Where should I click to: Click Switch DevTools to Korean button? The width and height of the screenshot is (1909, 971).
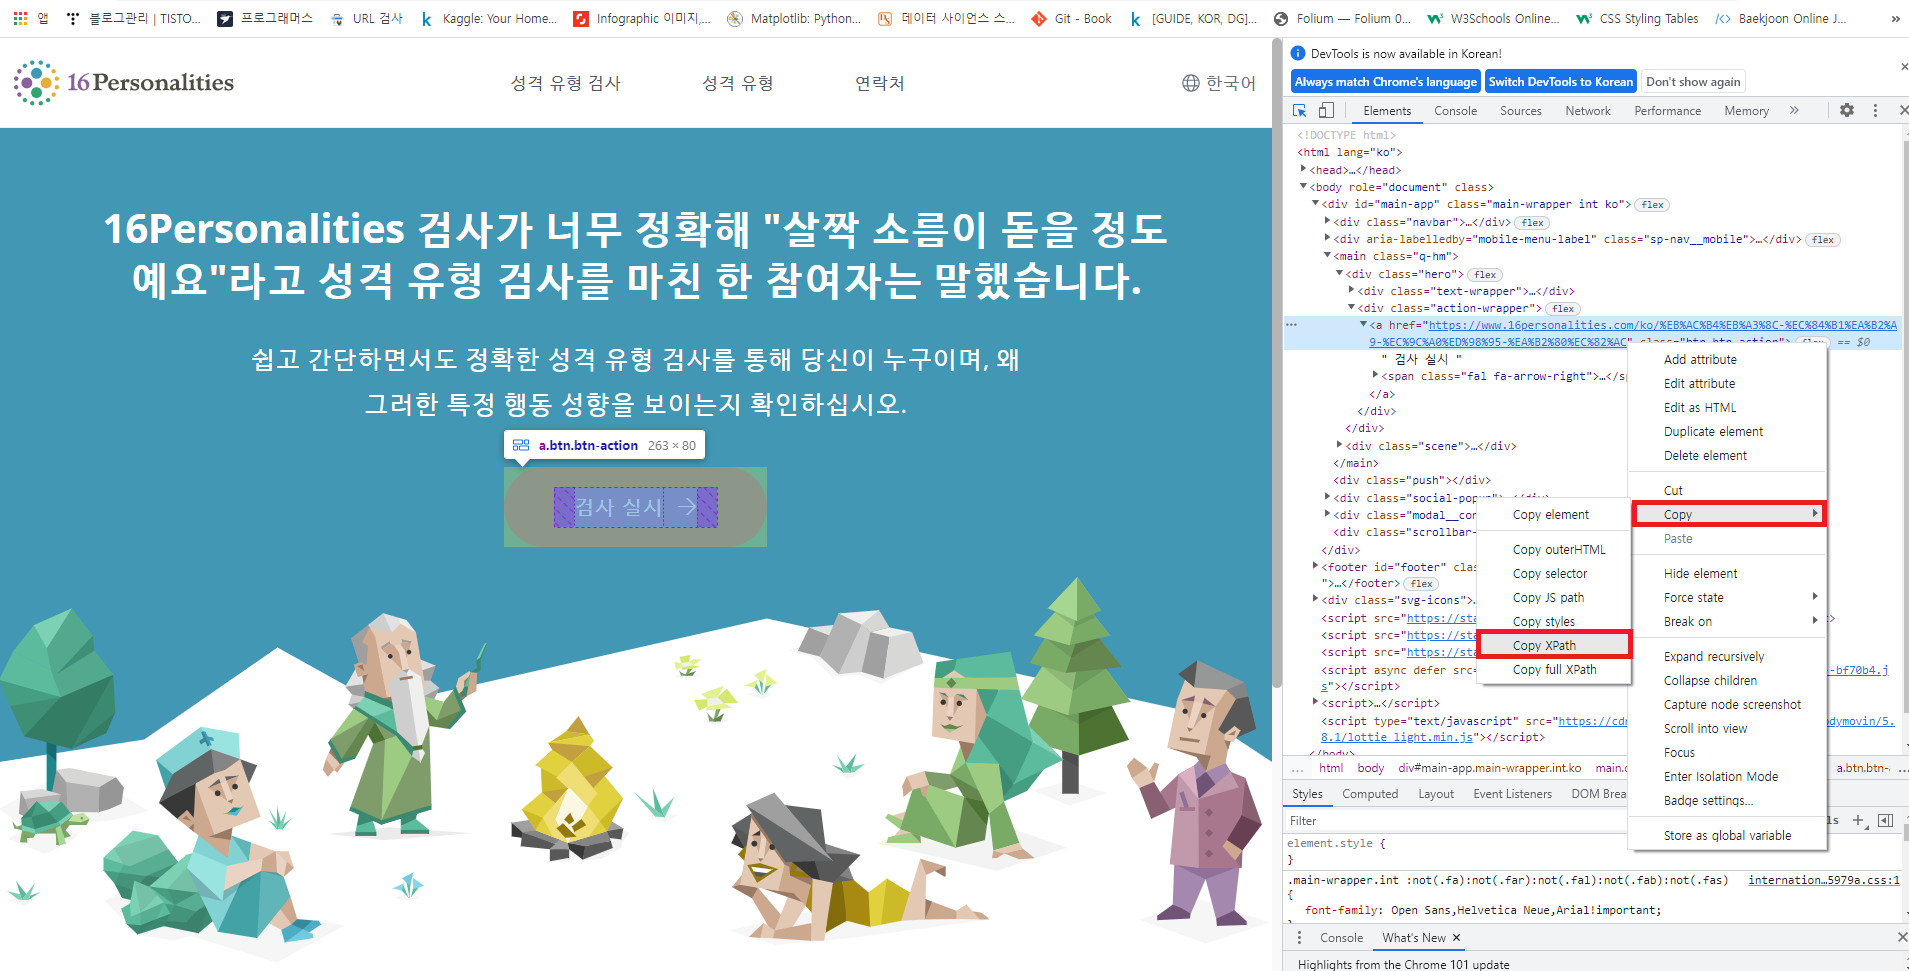point(1560,82)
